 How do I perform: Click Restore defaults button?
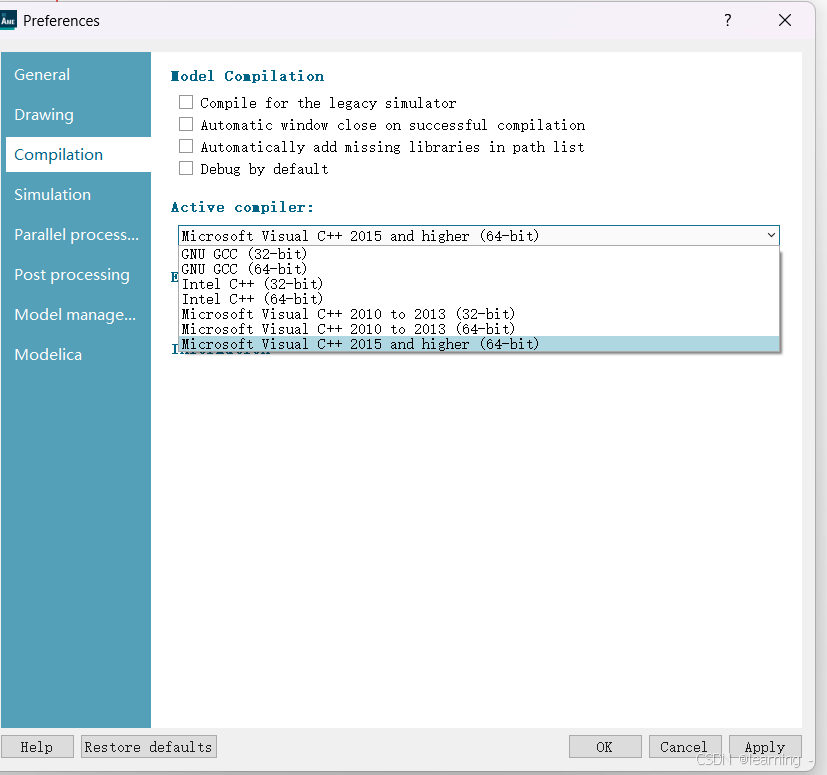pos(149,747)
